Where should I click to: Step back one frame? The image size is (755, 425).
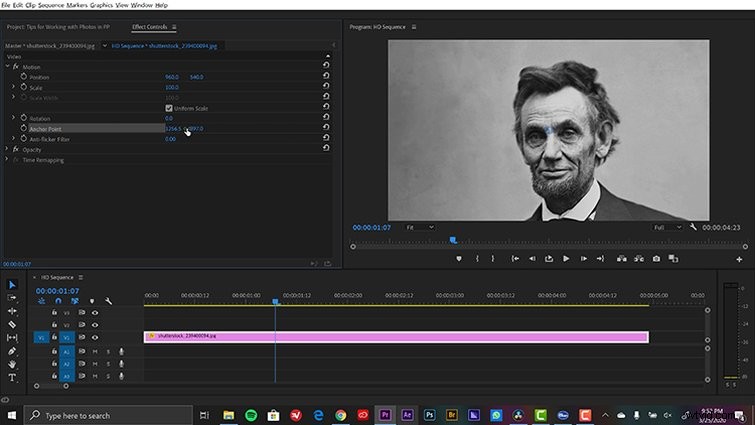[532, 258]
